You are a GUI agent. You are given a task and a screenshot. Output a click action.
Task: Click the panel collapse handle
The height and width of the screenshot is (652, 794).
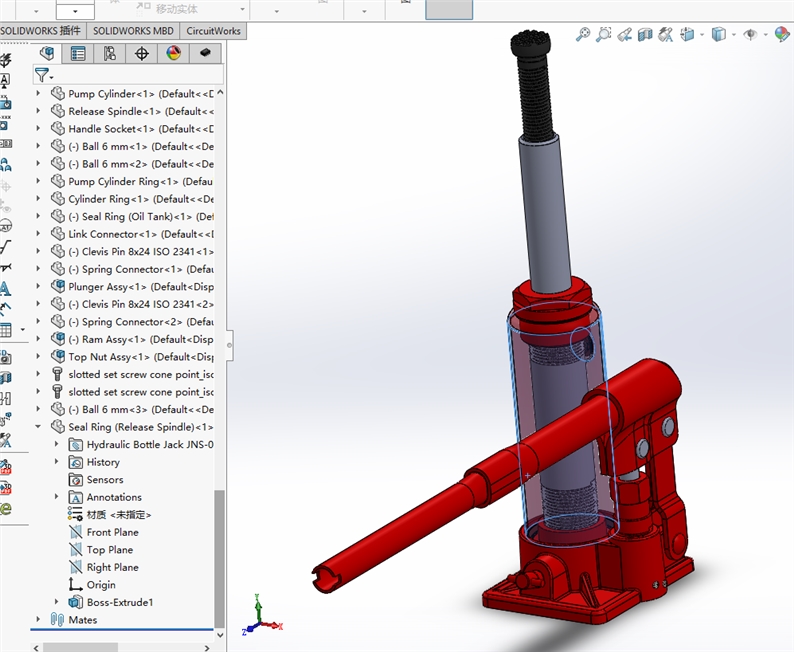(x=229, y=345)
